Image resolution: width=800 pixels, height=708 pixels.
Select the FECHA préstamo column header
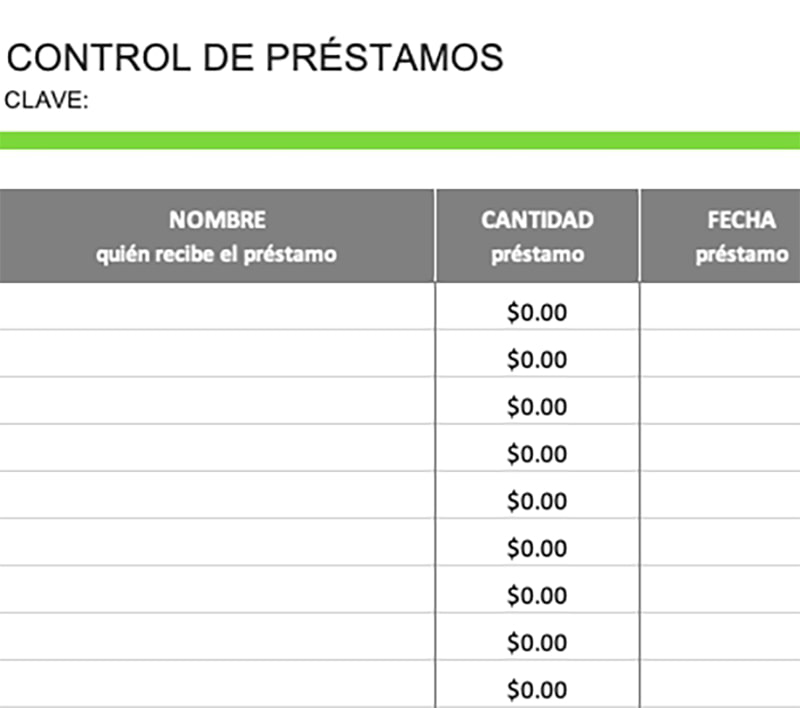click(x=720, y=236)
